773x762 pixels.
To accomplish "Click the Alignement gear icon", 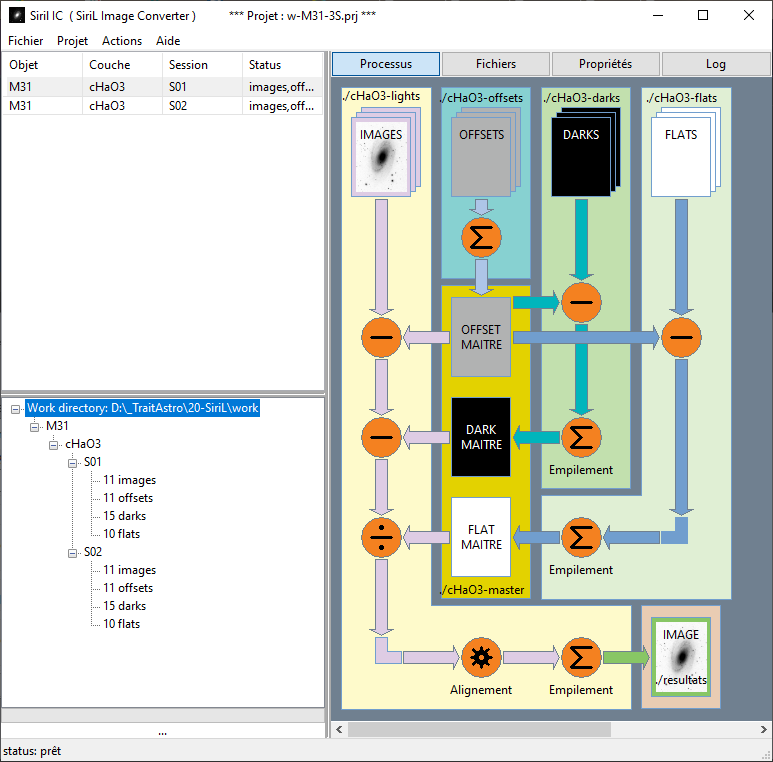I will 481,658.
